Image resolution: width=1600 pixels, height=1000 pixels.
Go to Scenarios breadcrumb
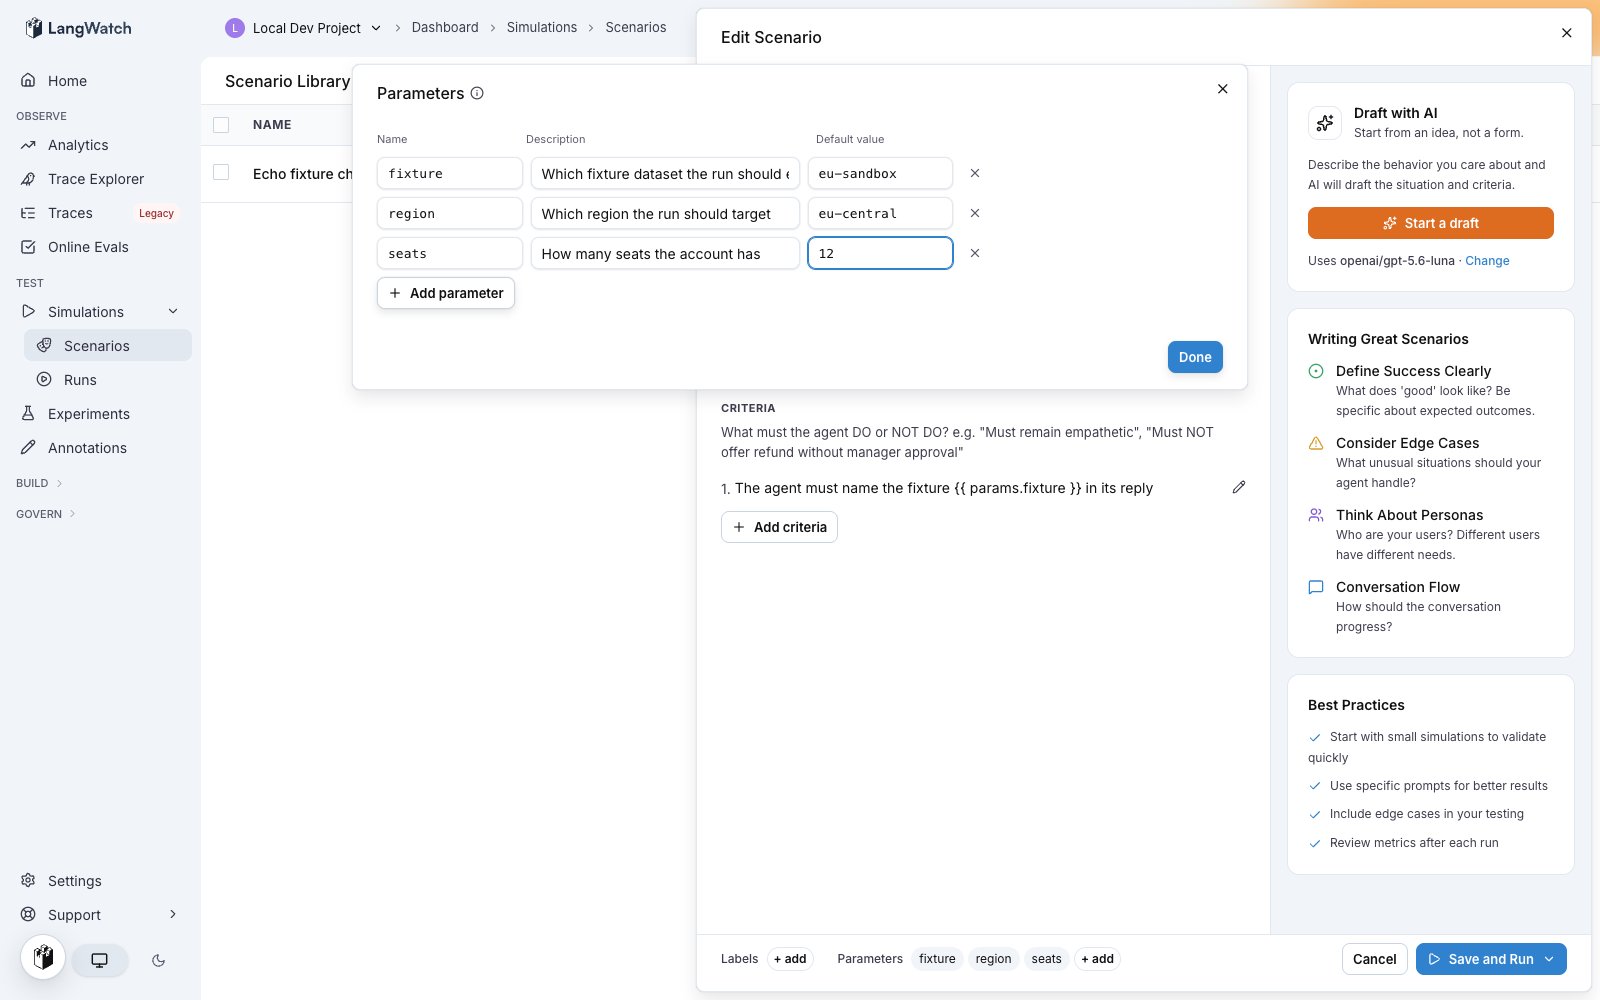click(x=636, y=28)
